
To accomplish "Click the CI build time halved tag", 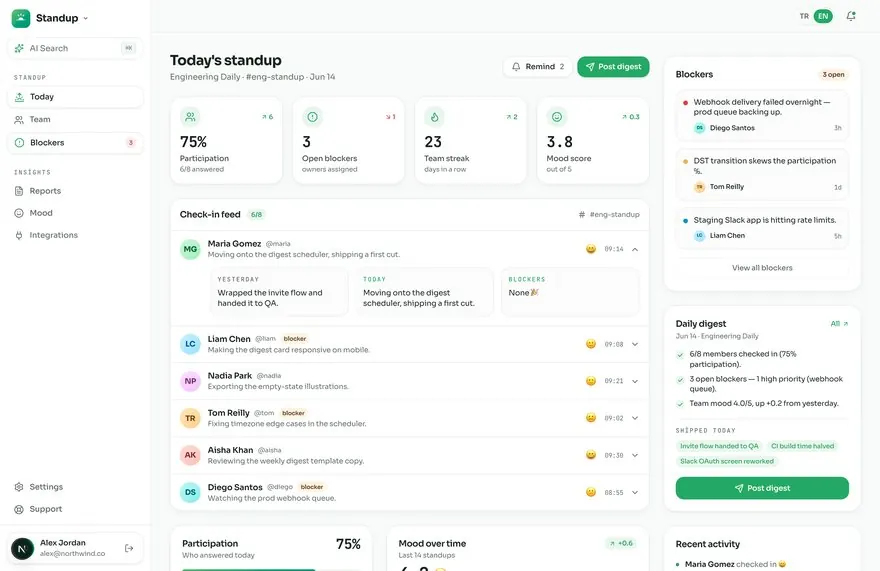I will (x=802, y=446).
